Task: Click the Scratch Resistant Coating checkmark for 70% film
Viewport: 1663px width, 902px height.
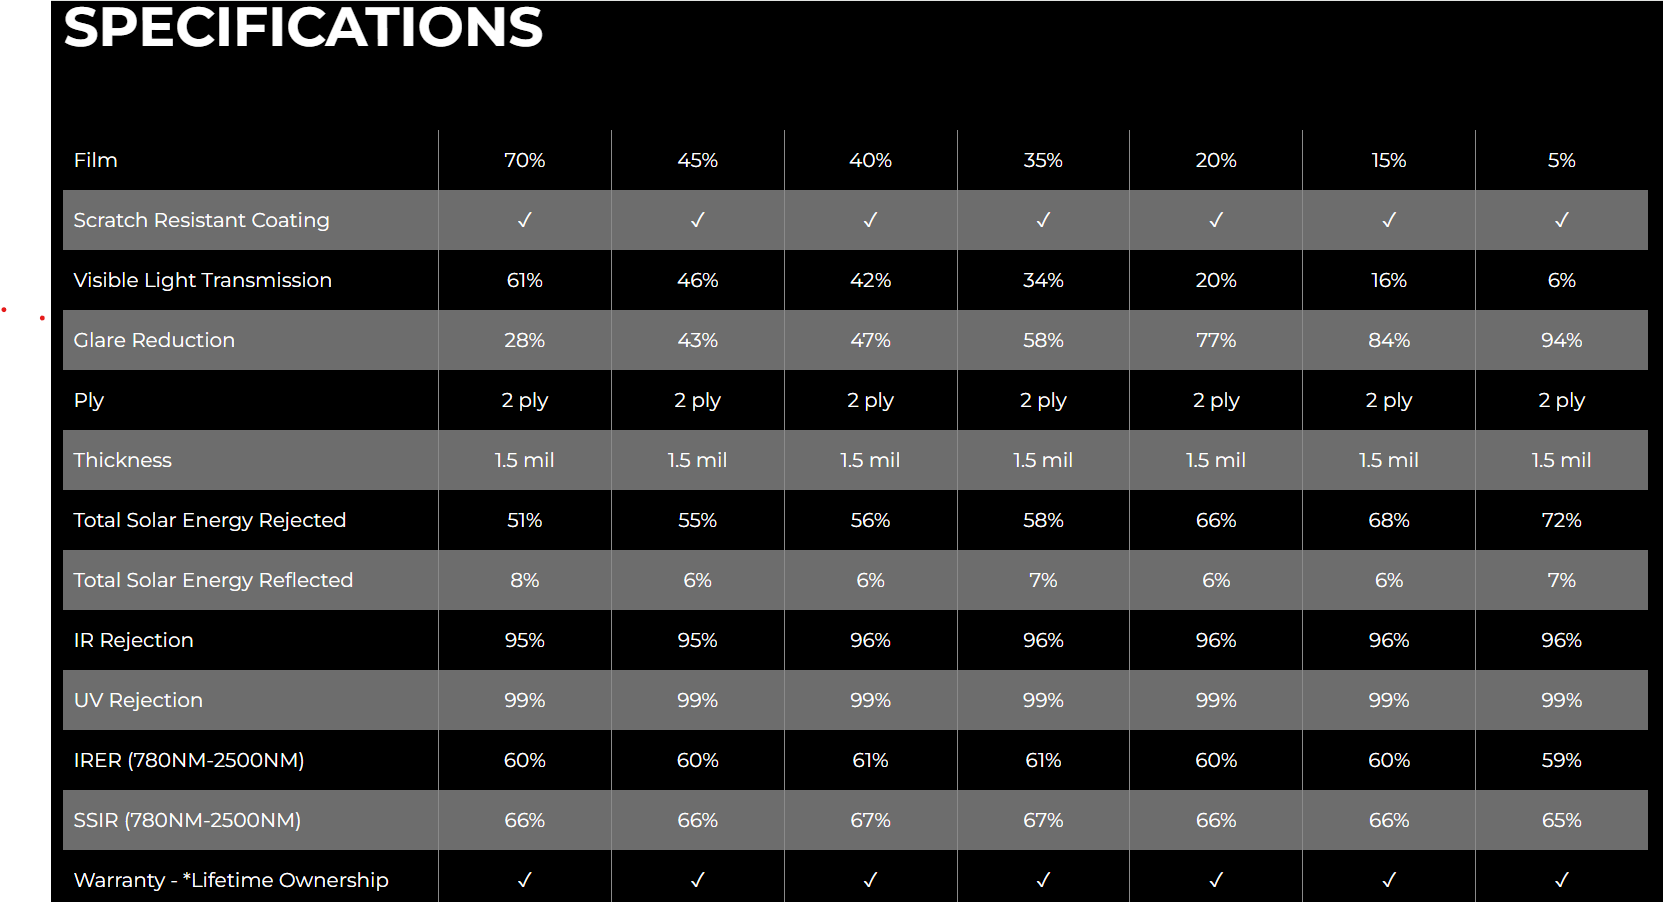Action: tap(524, 220)
